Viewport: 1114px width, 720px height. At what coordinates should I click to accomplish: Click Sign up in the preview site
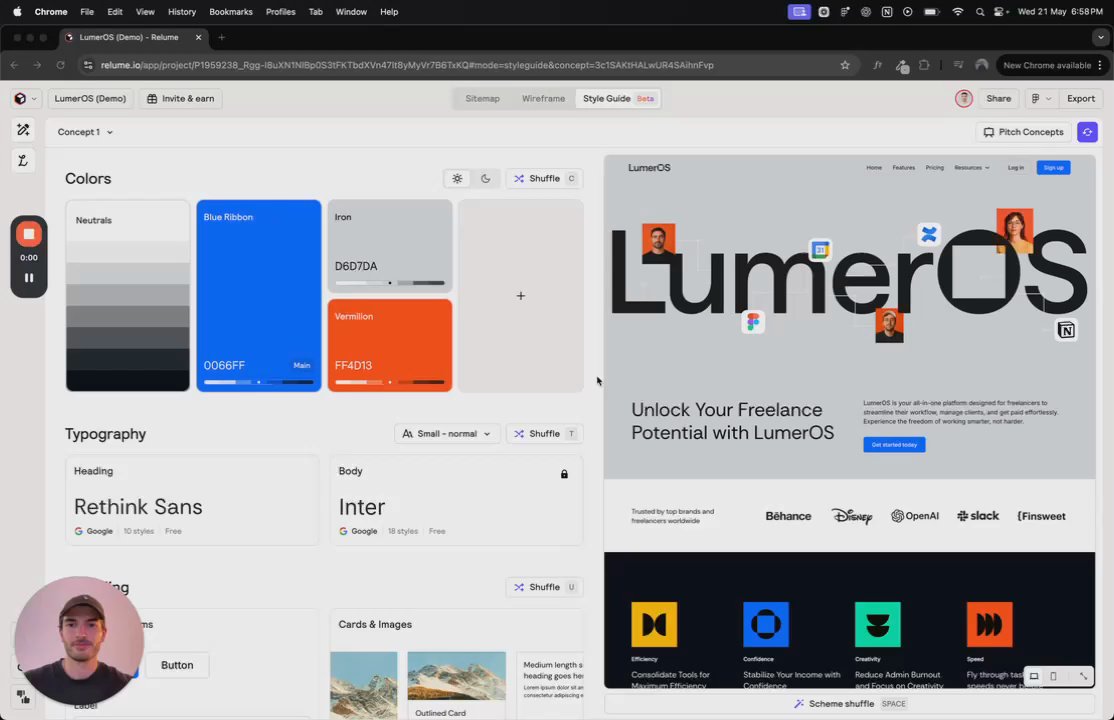[1053, 168]
